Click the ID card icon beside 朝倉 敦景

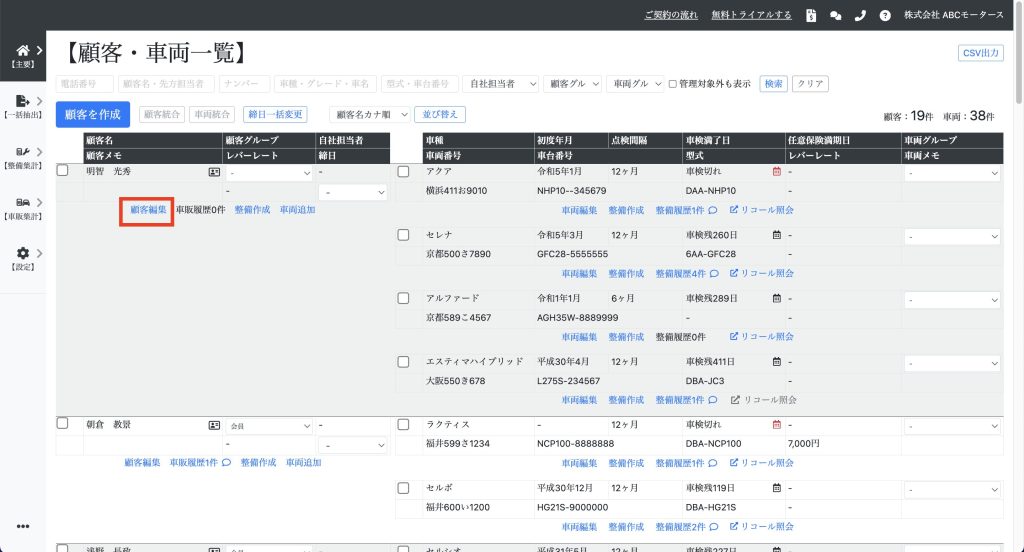tap(214, 425)
